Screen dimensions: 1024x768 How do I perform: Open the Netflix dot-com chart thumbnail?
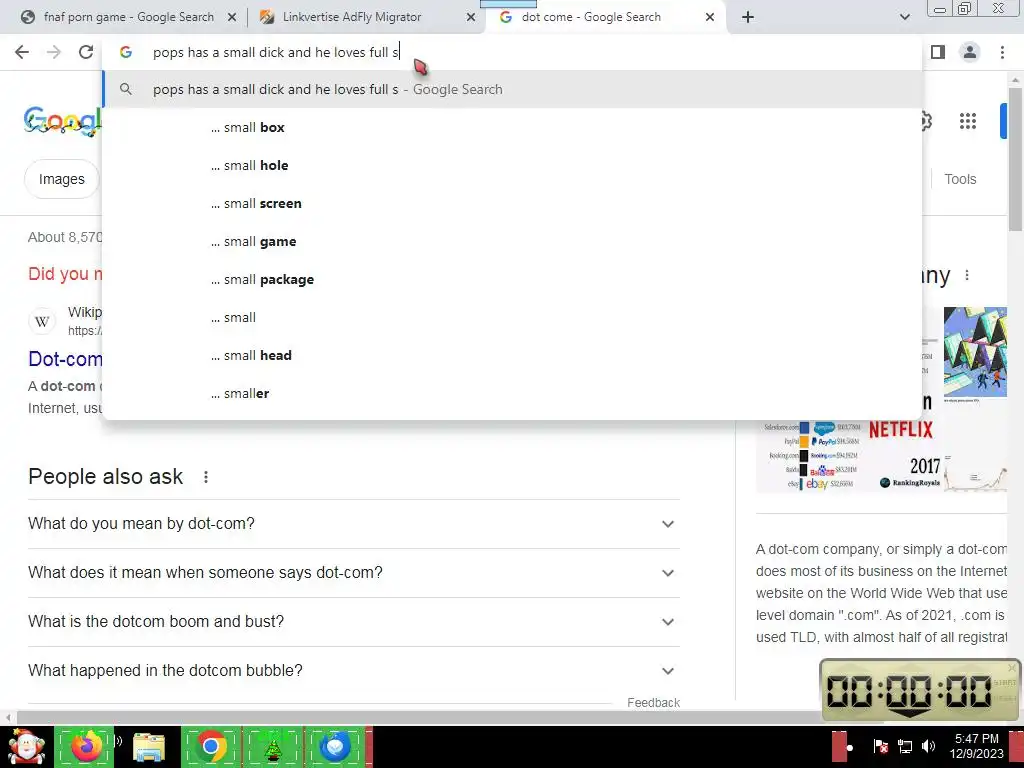pyautogui.click(x=848, y=455)
